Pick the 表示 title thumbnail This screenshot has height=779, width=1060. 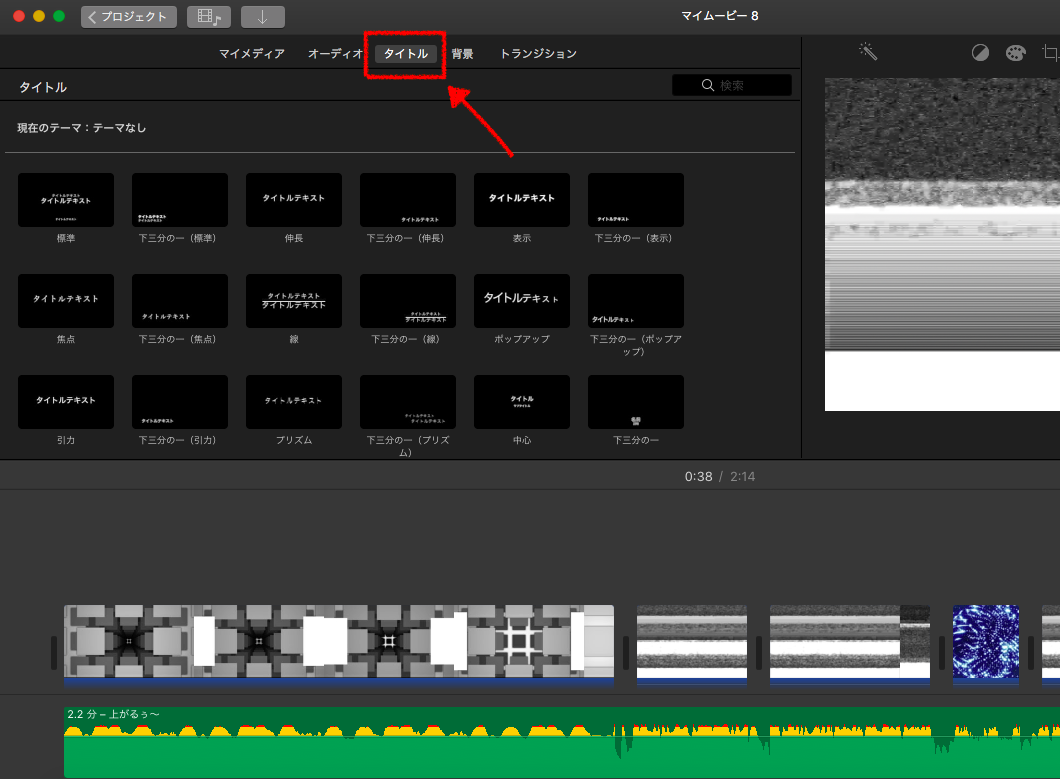pyautogui.click(x=522, y=200)
